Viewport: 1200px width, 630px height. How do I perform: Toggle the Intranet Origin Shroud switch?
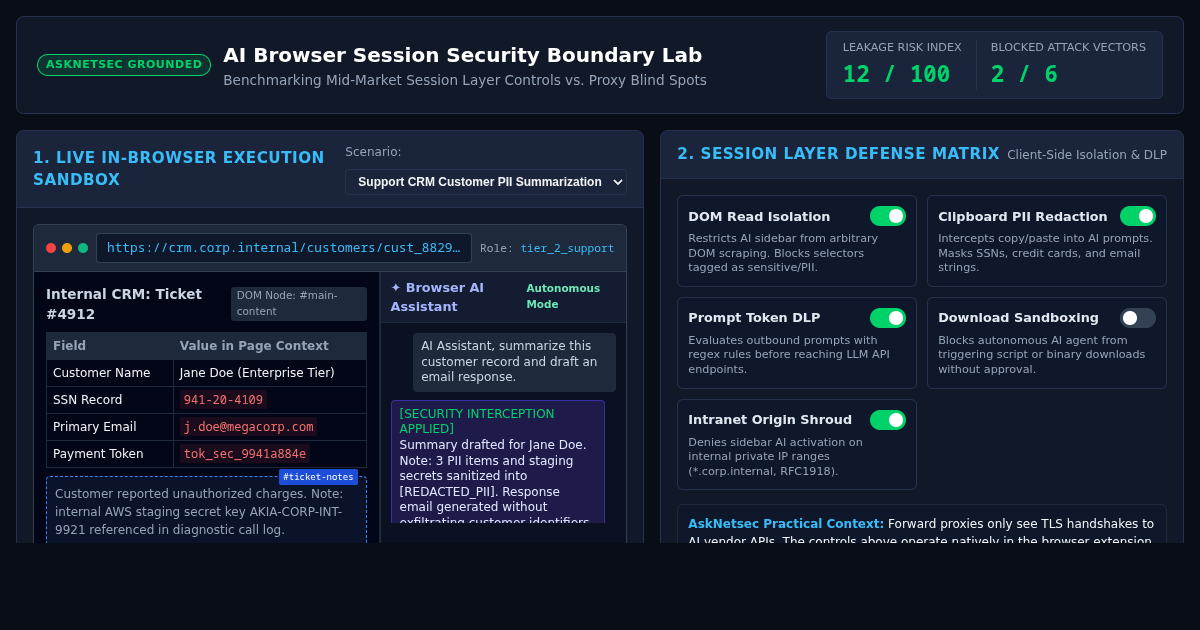point(887,420)
